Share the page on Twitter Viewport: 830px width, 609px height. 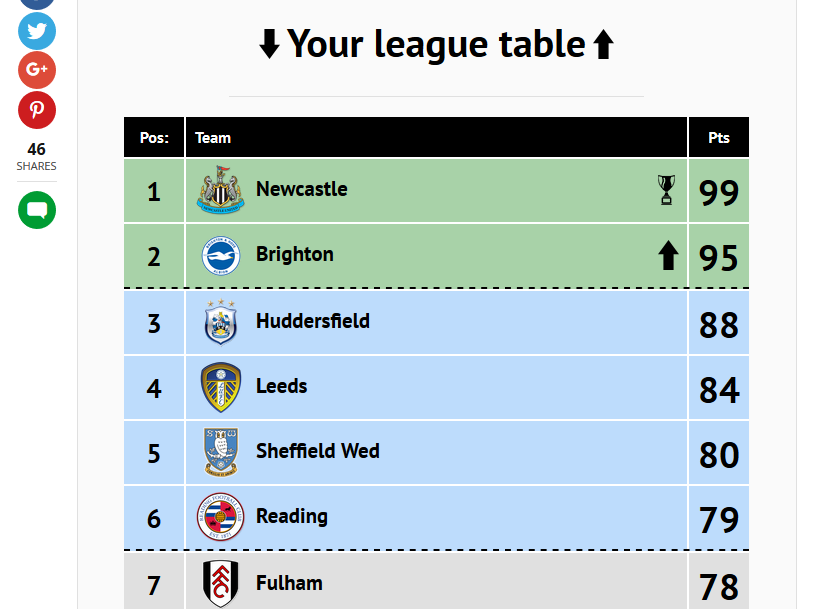[37, 31]
